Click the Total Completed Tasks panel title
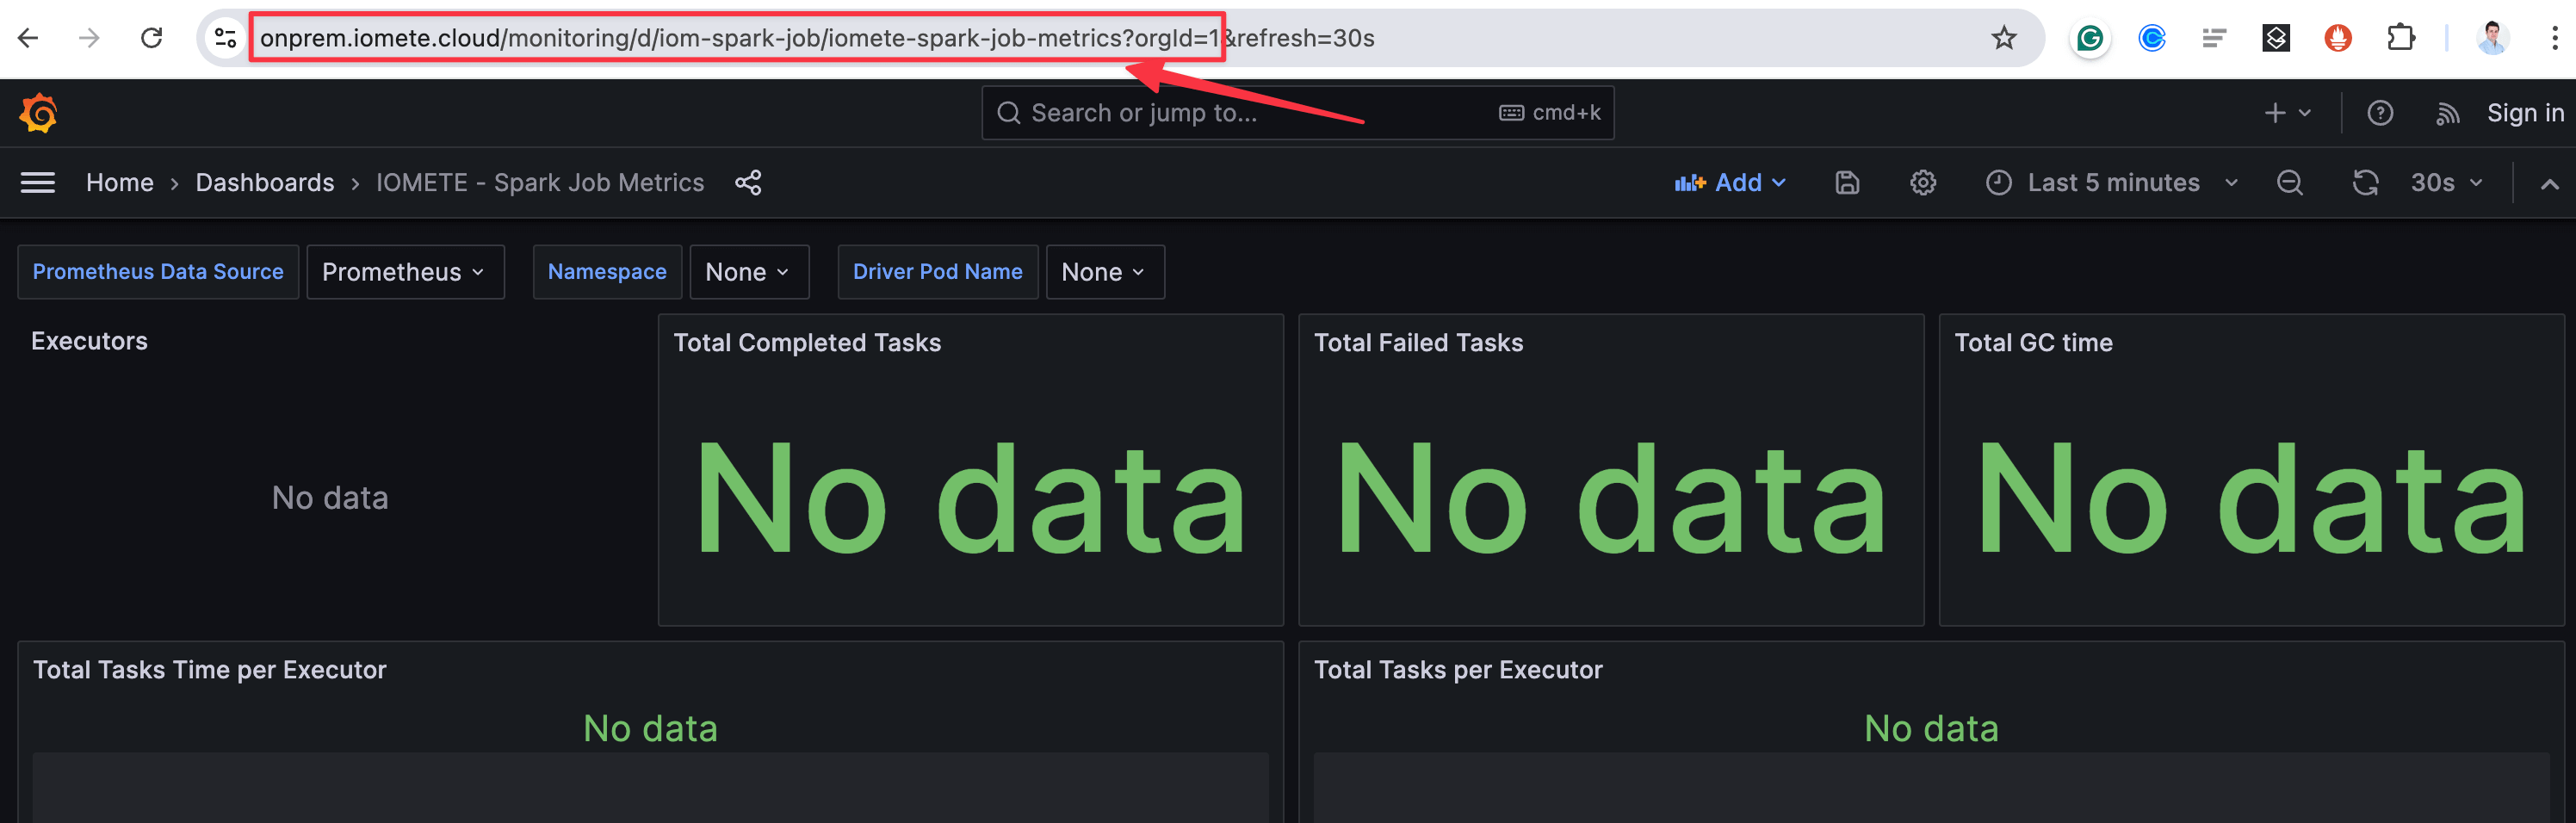Screen dimensions: 2576x823 (x=807, y=343)
